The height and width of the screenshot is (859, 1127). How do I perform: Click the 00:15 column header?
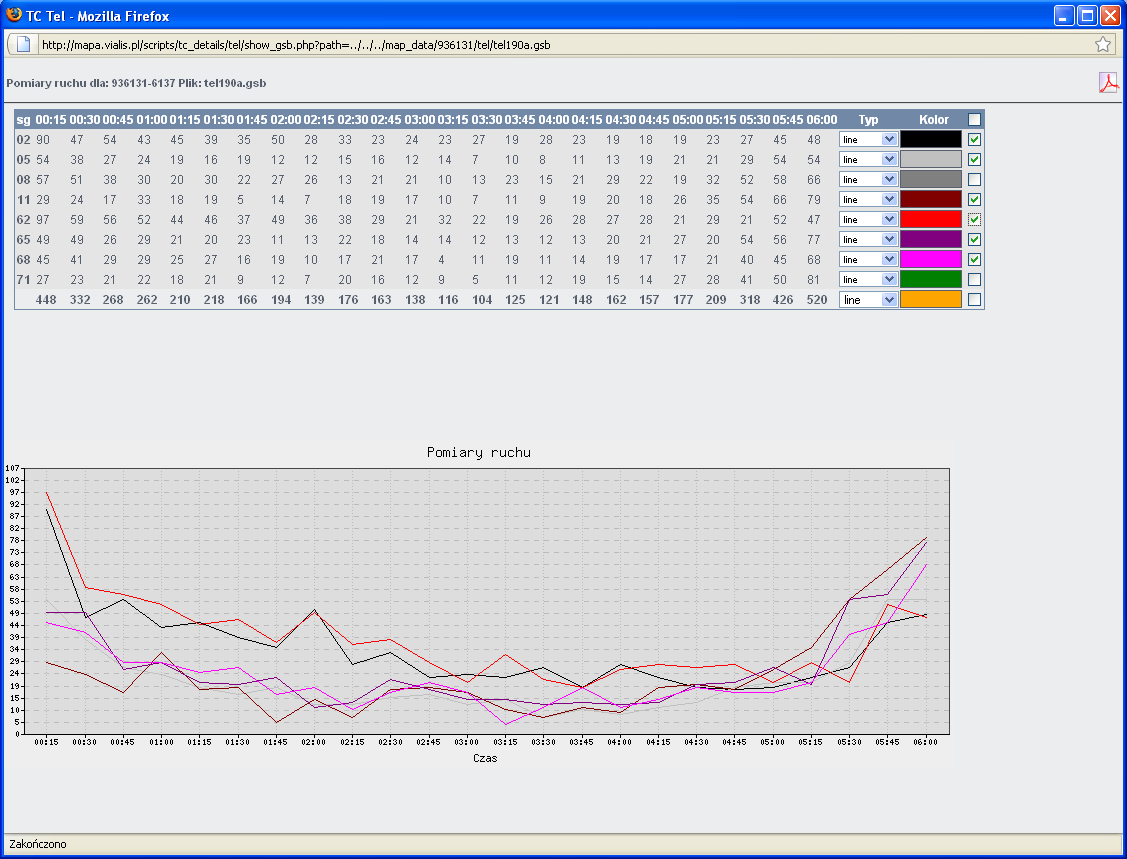[x=51, y=119]
